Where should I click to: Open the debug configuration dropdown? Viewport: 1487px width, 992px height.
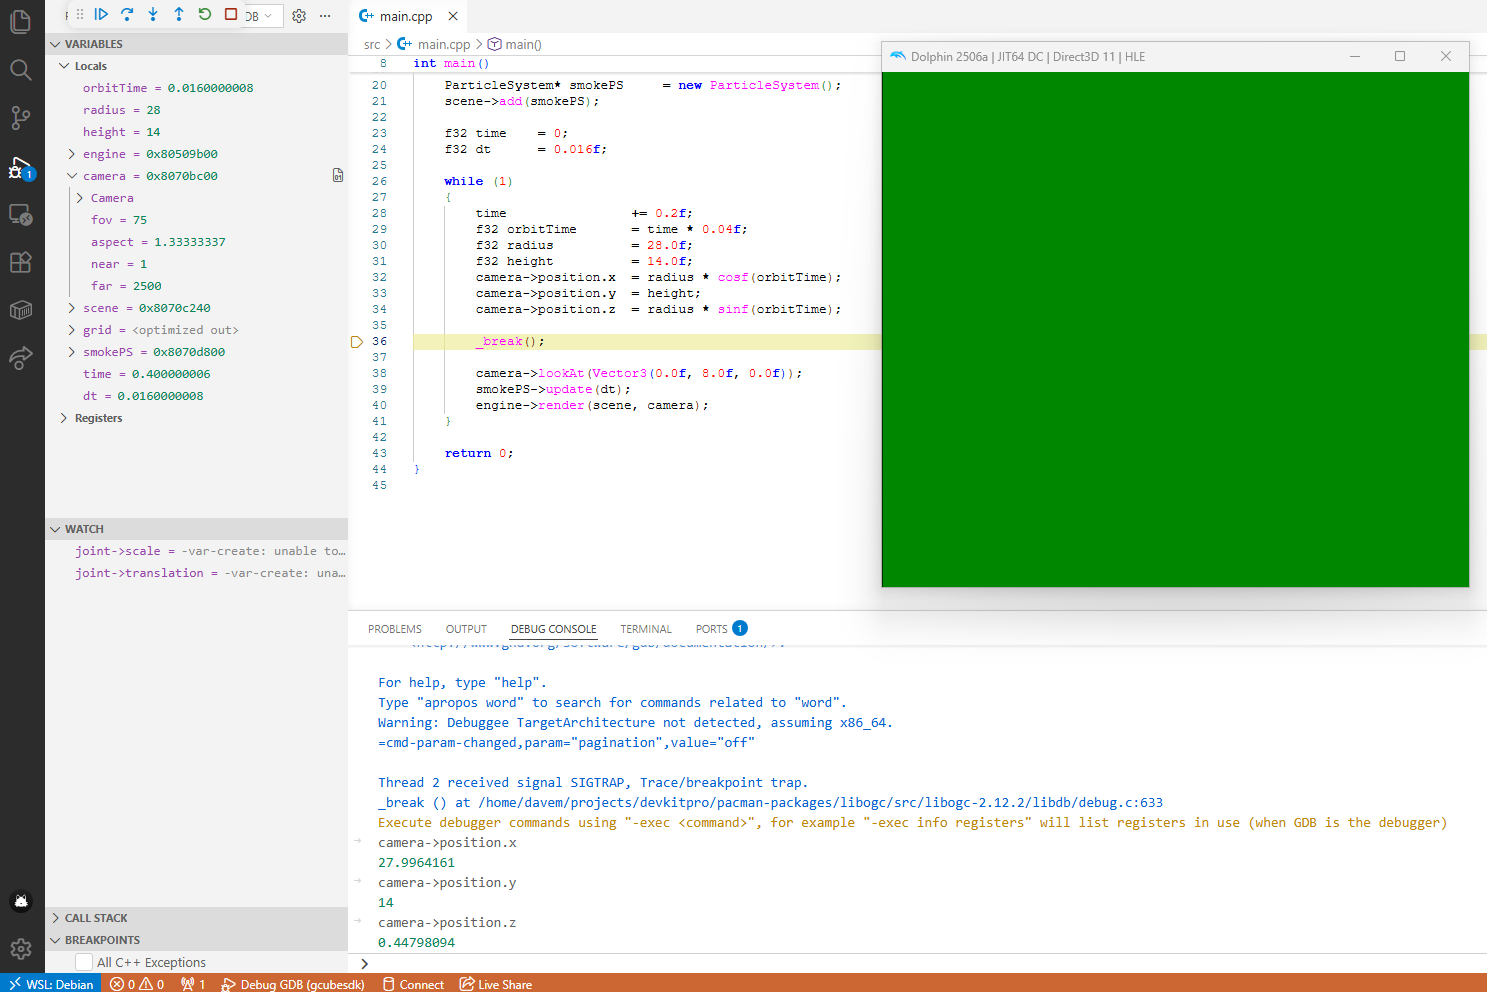(x=262, y=16)
